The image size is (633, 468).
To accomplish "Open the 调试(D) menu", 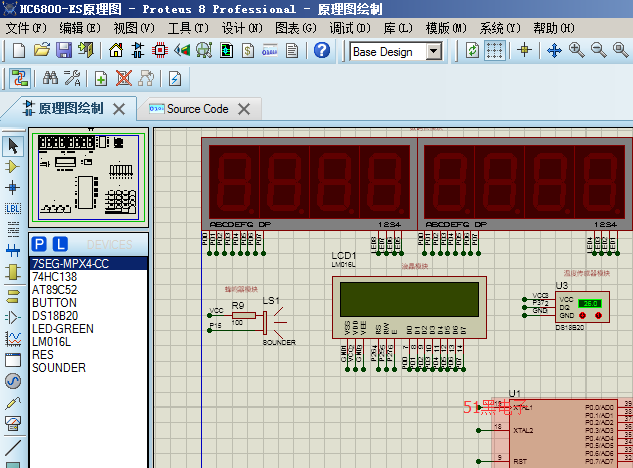I will (350, 28).
